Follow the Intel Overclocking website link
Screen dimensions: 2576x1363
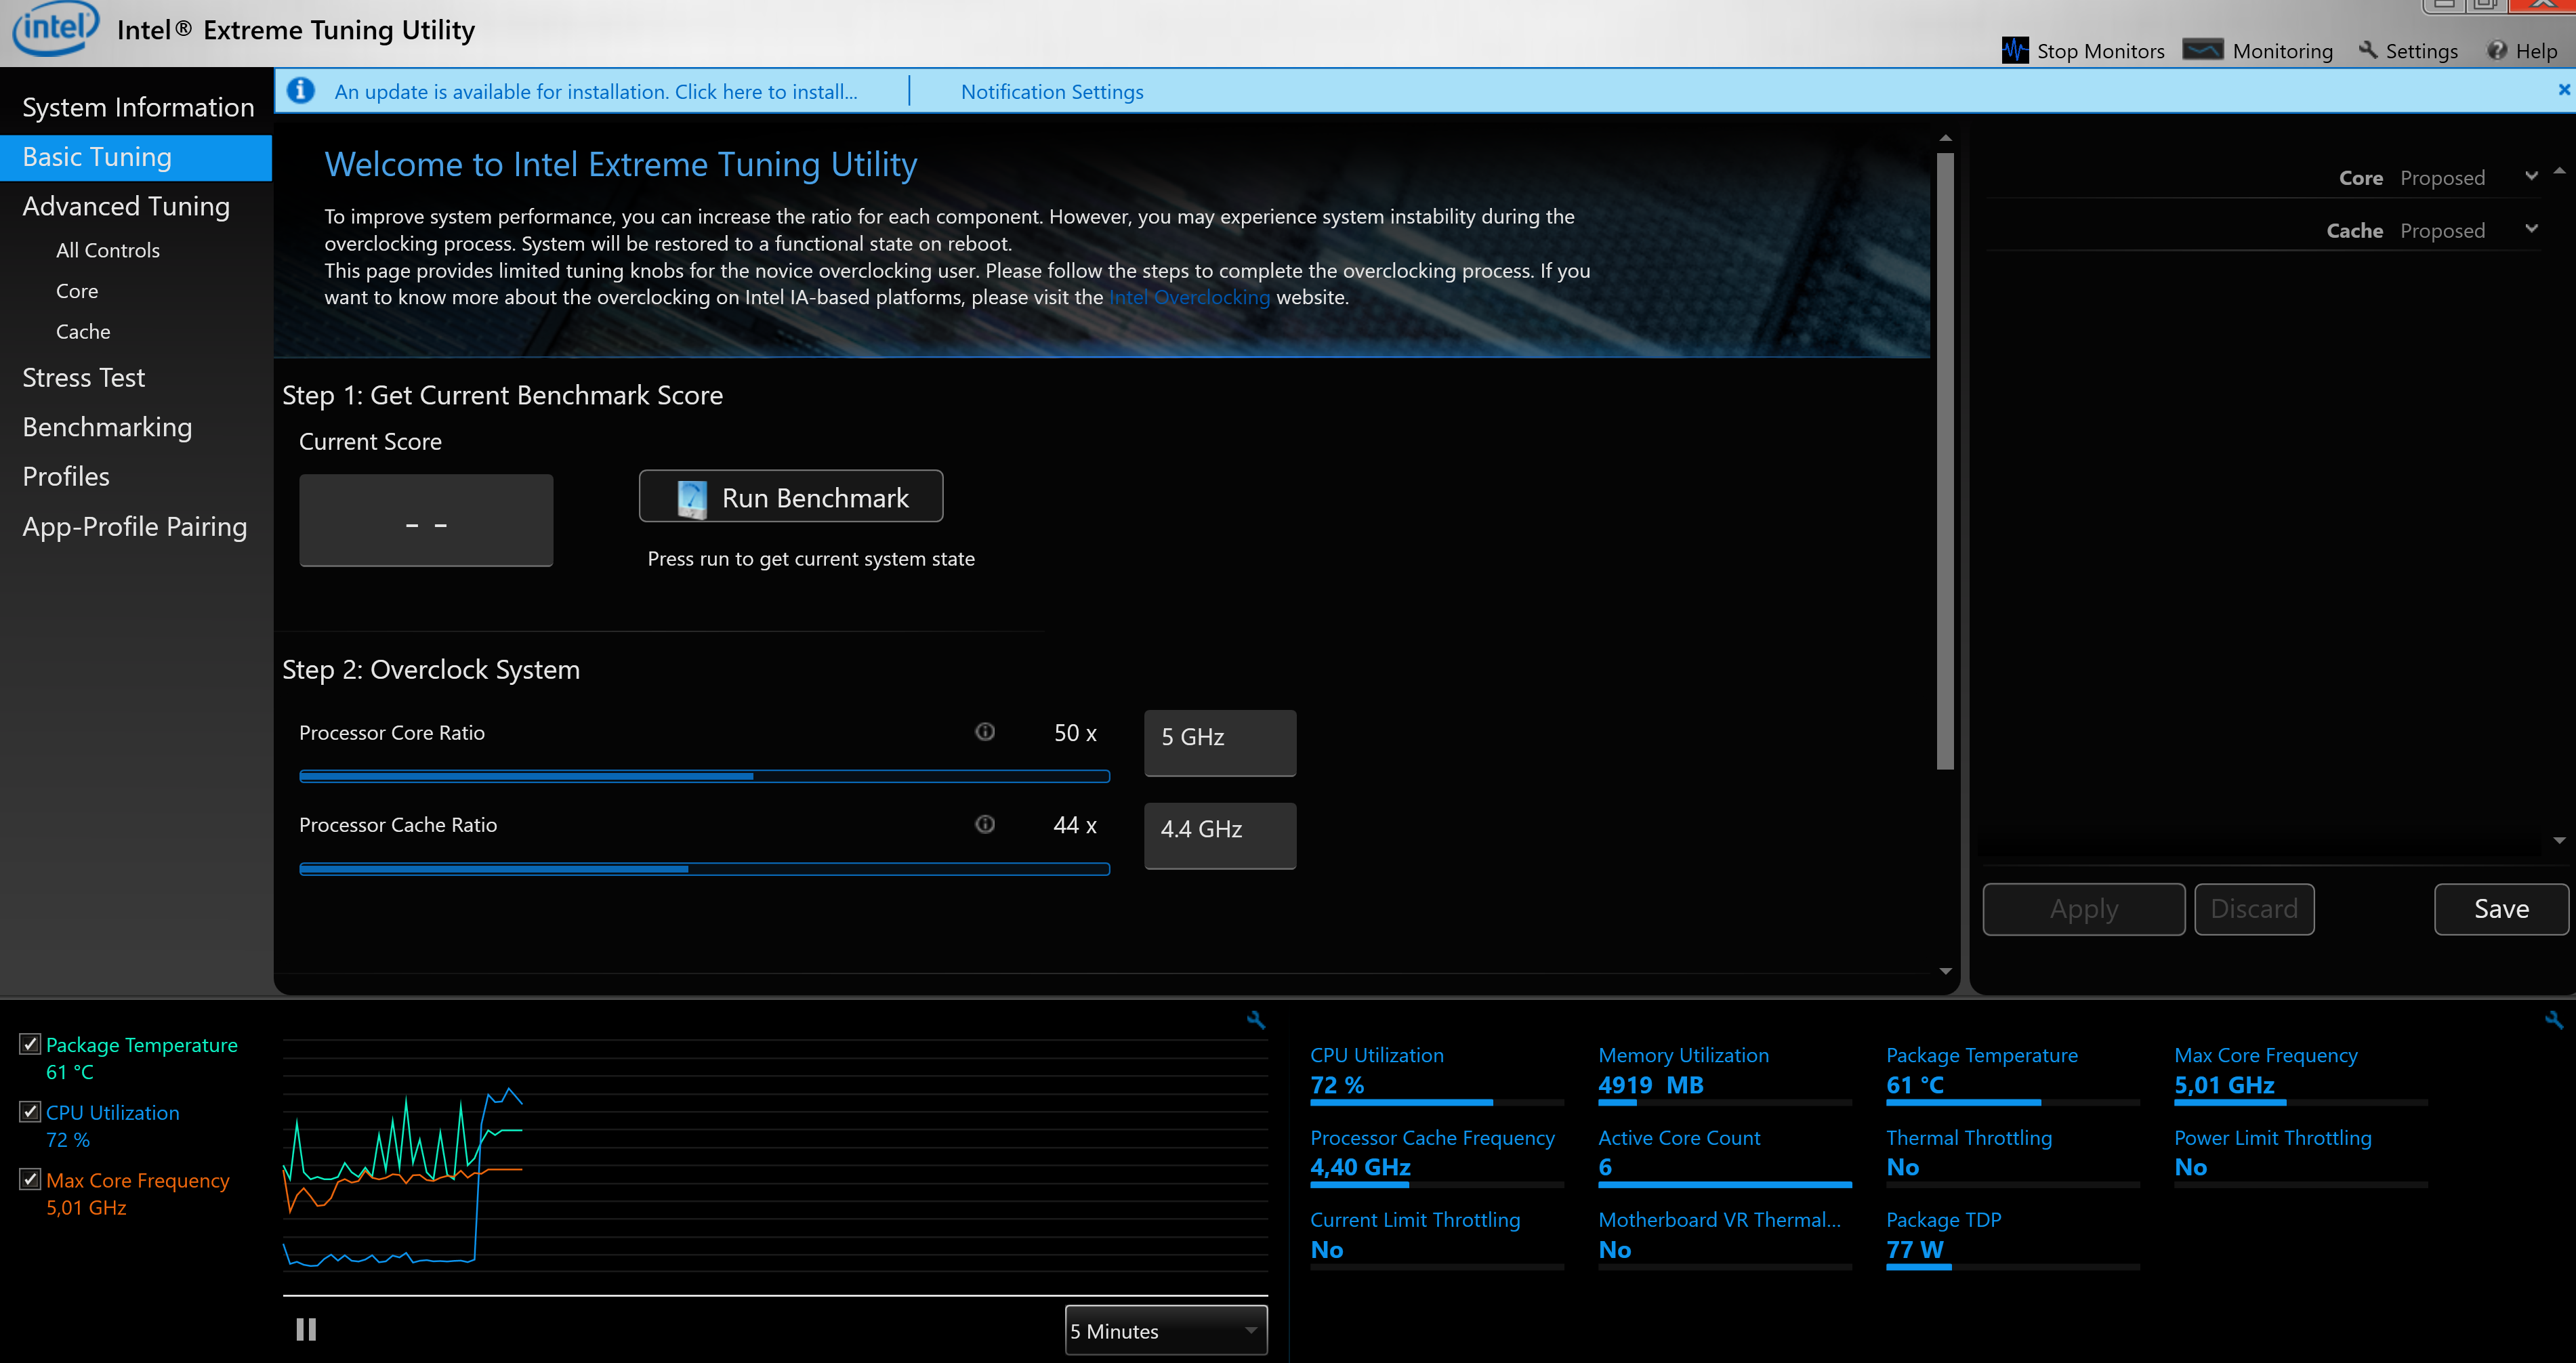pos(1189,297)
